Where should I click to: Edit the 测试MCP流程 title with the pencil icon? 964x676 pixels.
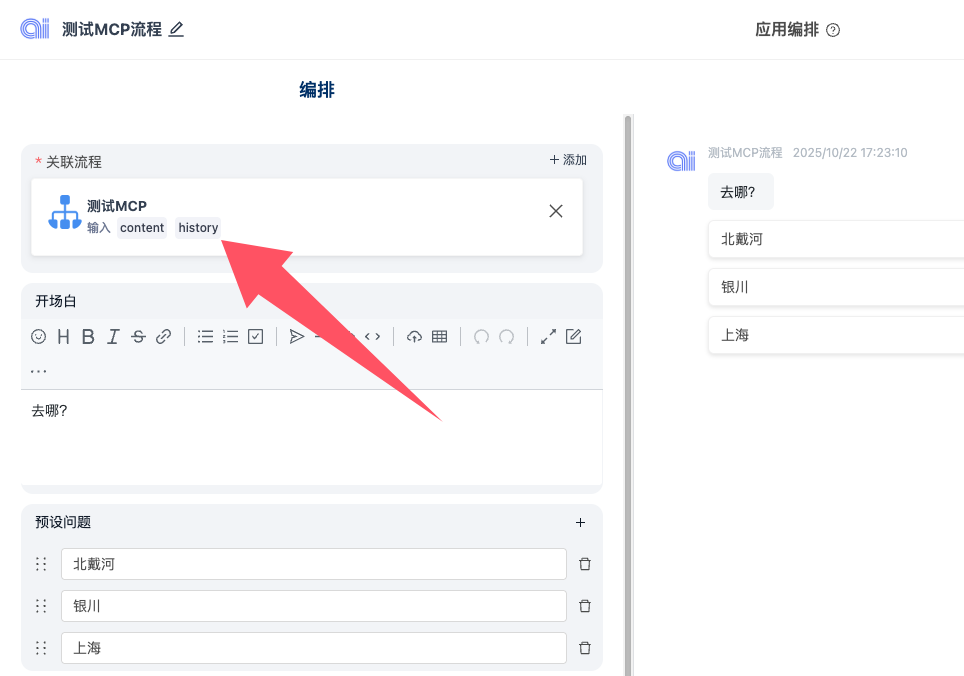tap(176, 30)
